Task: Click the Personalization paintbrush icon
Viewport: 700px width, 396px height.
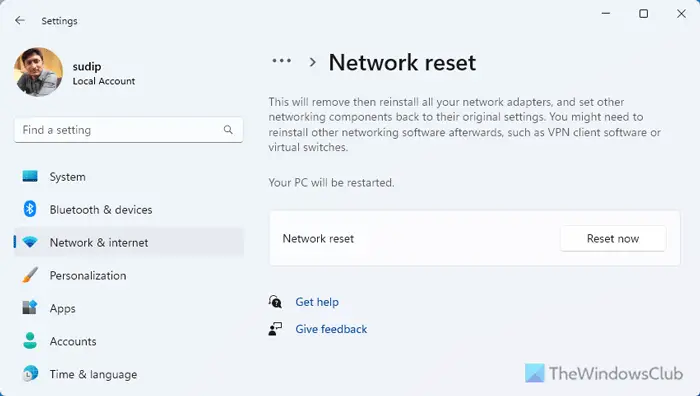Action: (30, 275)
